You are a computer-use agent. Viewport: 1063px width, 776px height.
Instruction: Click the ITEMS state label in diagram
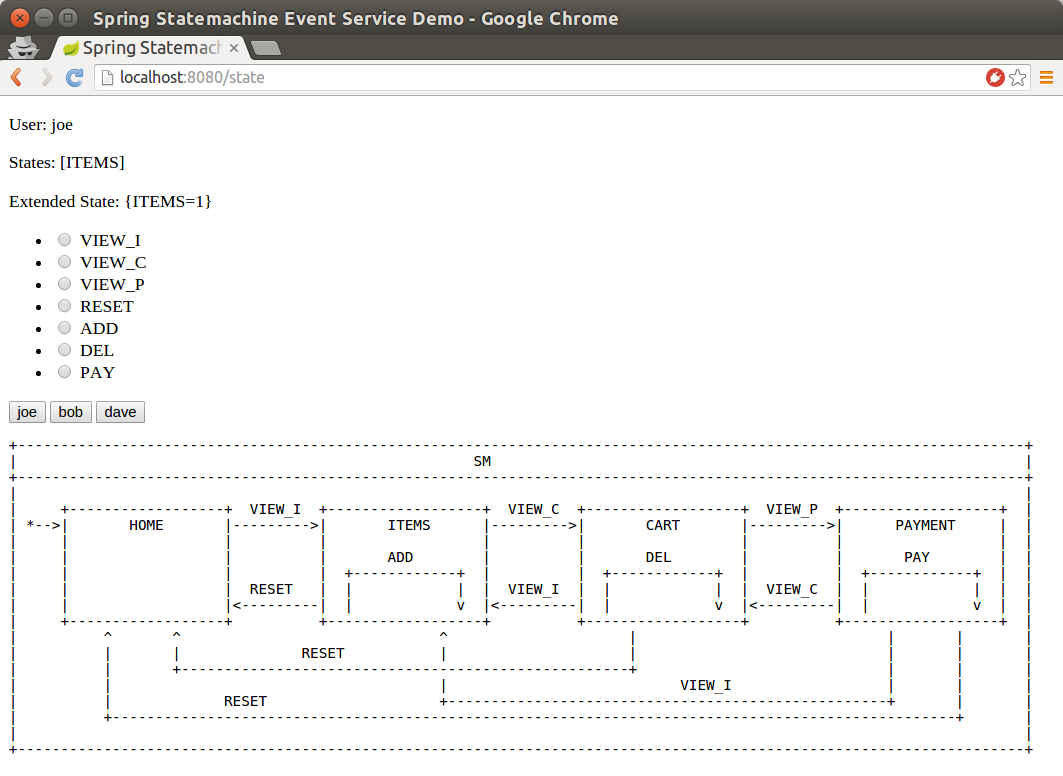pos(409,525)
